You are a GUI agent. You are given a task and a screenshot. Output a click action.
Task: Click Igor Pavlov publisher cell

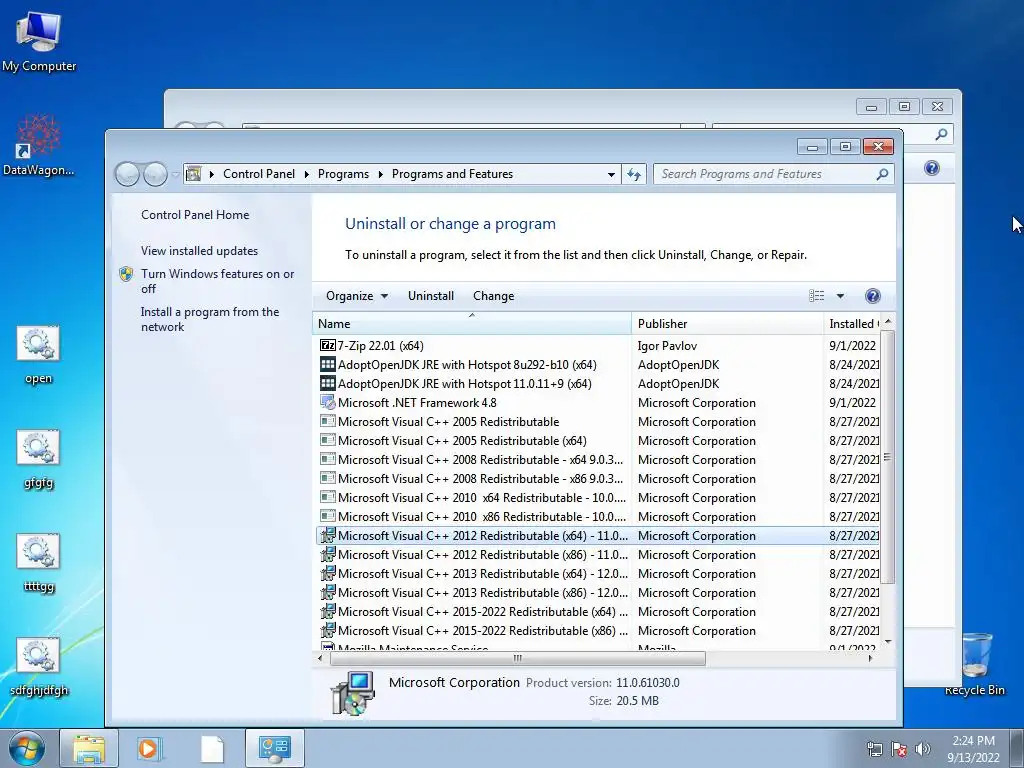point(667,345)
